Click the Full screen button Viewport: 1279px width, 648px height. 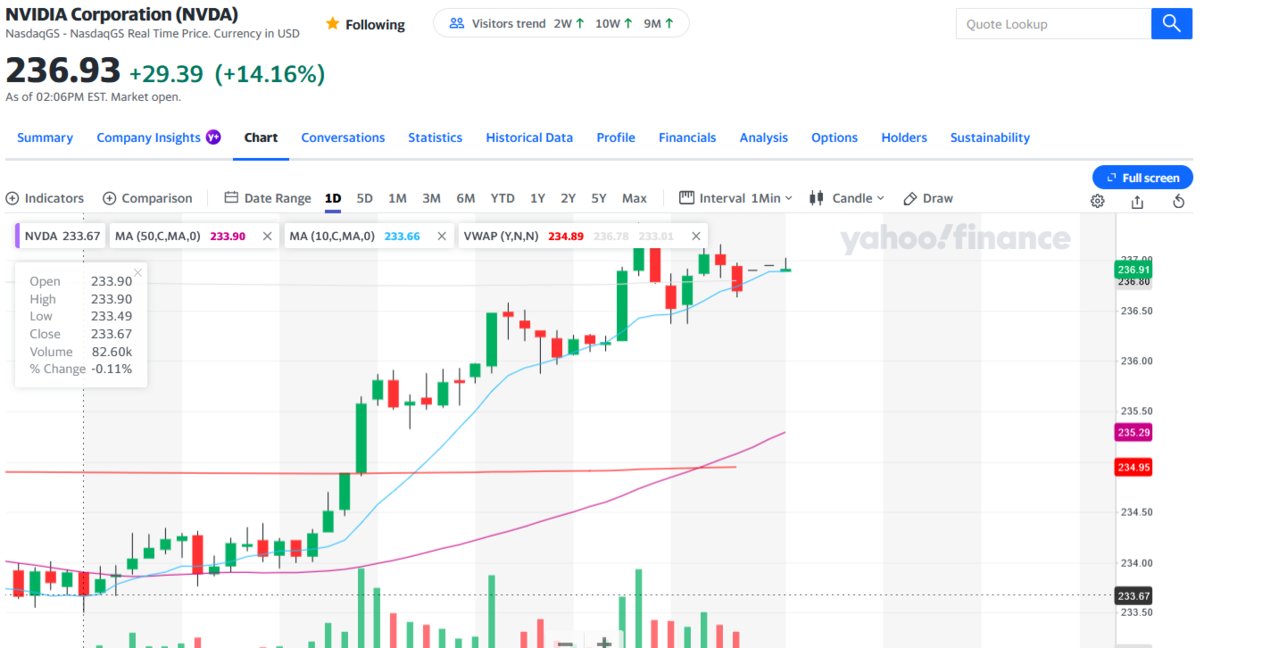pyautogui.click(x=1142, y=178)
